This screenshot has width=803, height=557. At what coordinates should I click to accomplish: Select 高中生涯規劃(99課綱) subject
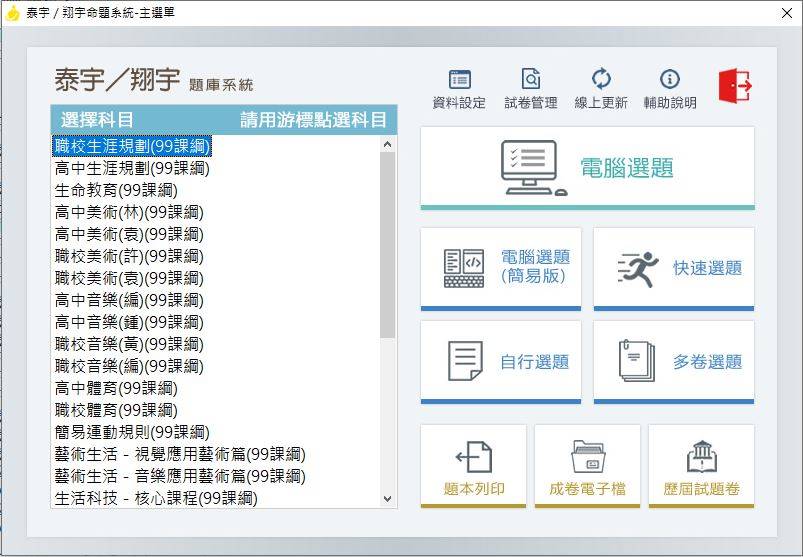click(132, 168)
